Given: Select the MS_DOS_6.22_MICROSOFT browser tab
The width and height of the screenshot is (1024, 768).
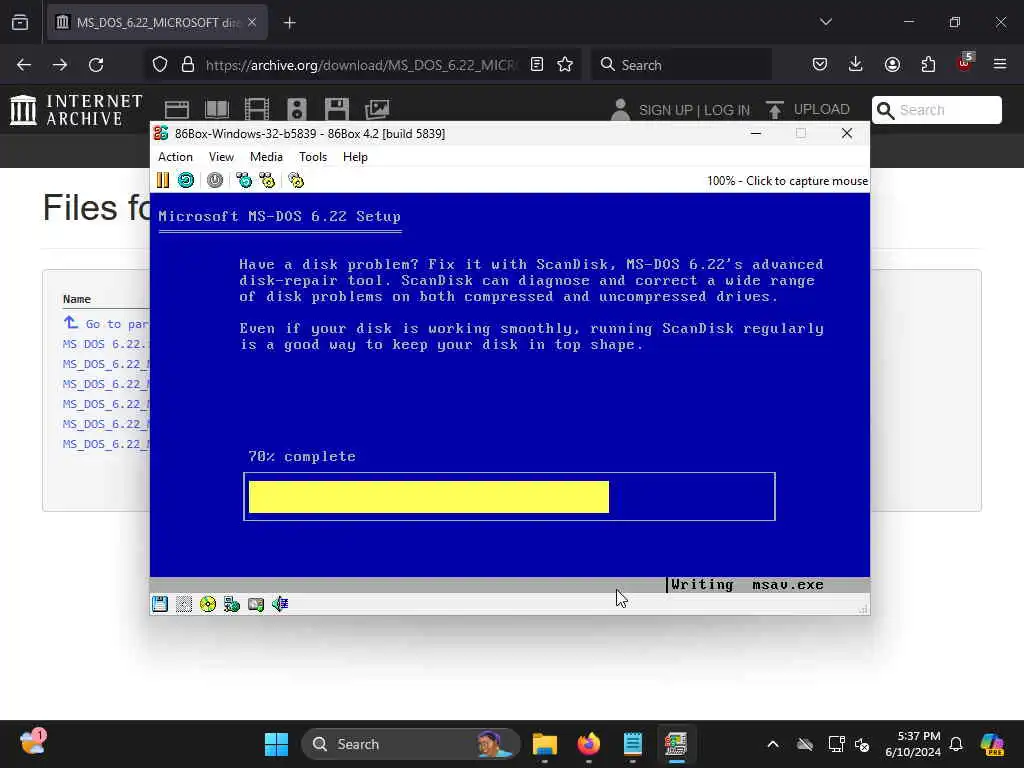Looking at the screenshot, I should (157, 22).
